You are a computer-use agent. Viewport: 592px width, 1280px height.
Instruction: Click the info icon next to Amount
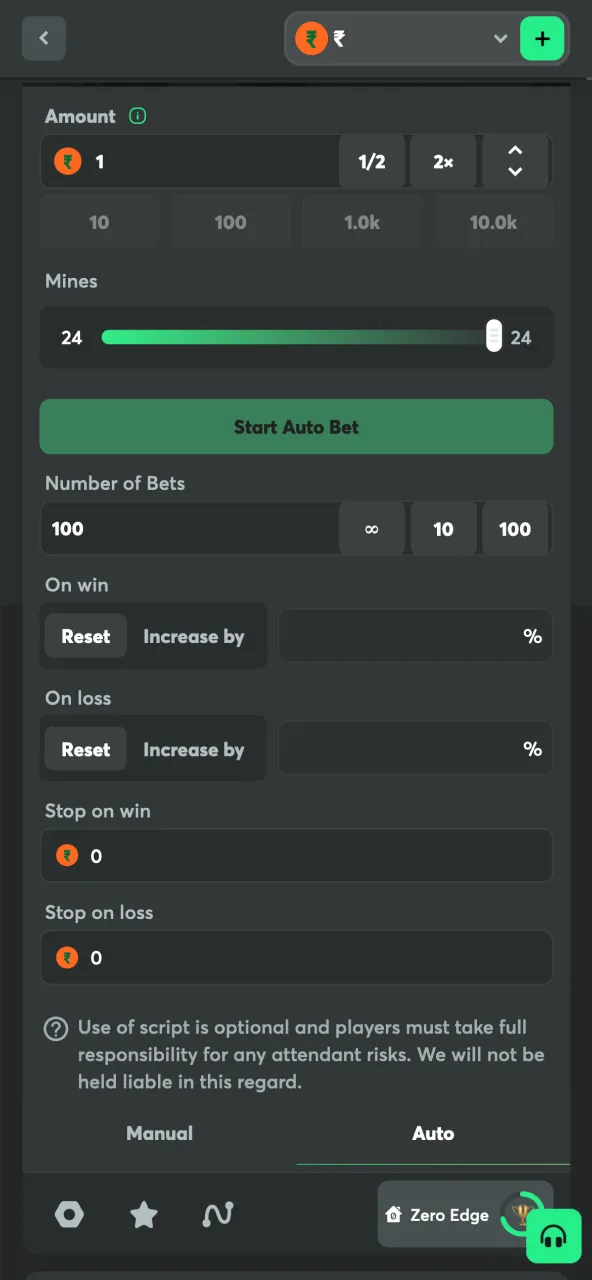(137, 116)
